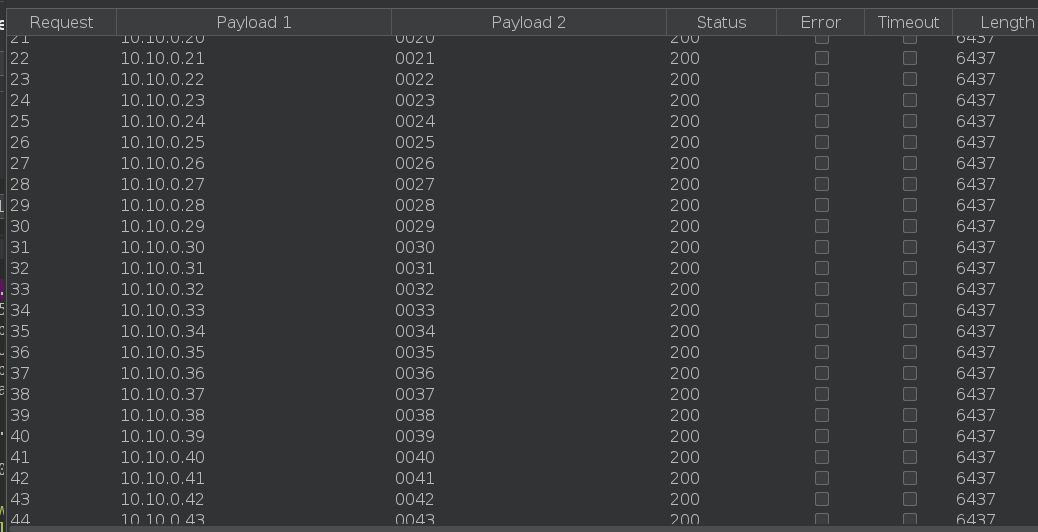Toggle Timeout checkbox in request 38 row
Viewport: 1038px width, 532px height.
tap(910, 394)
